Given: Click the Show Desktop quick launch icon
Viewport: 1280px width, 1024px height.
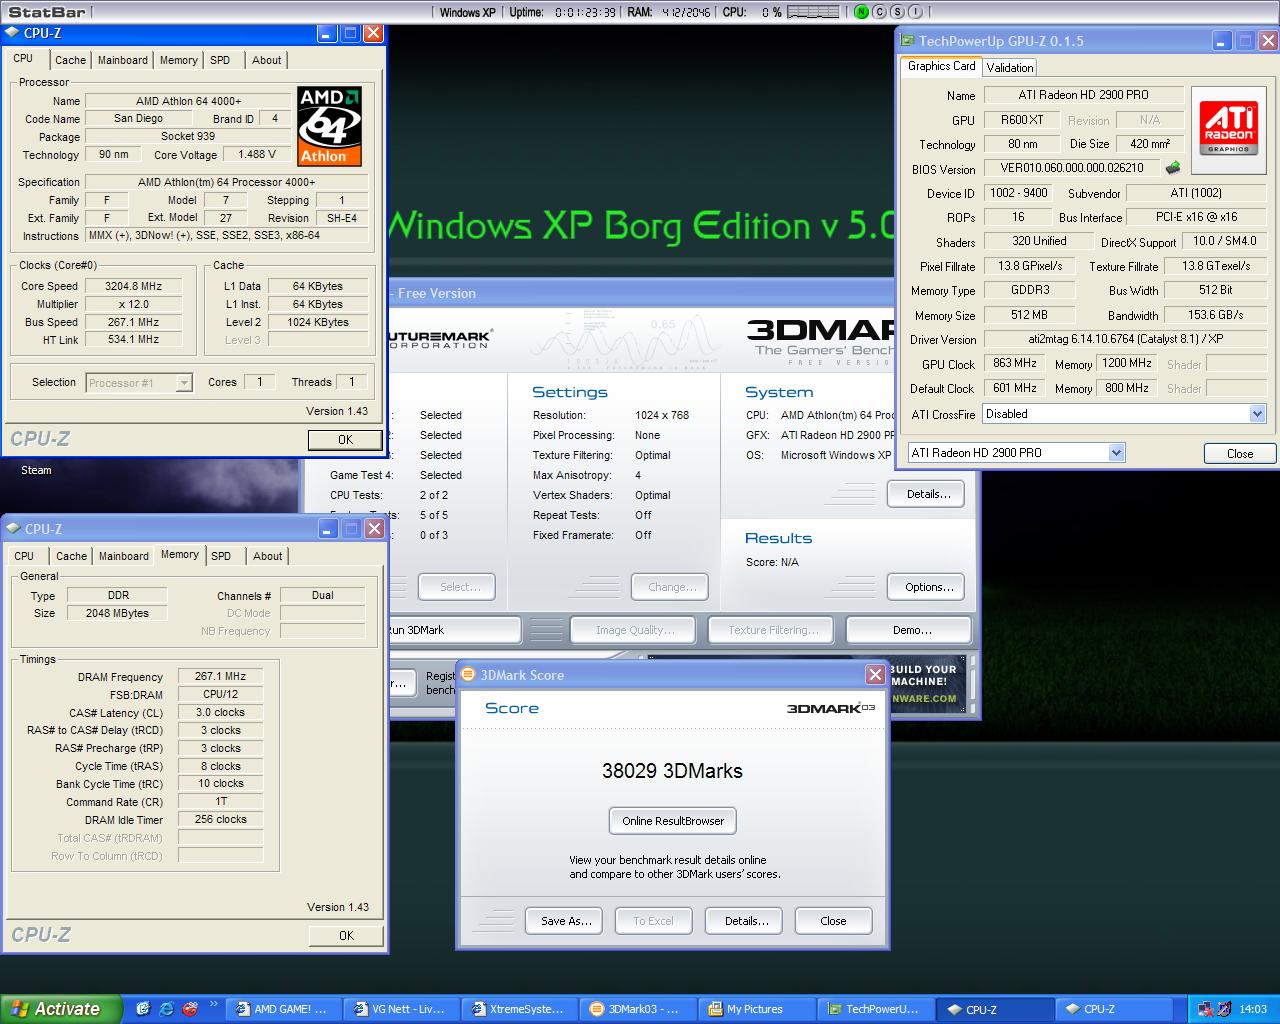Looking at the screenshot, I should click(143, 1009).
